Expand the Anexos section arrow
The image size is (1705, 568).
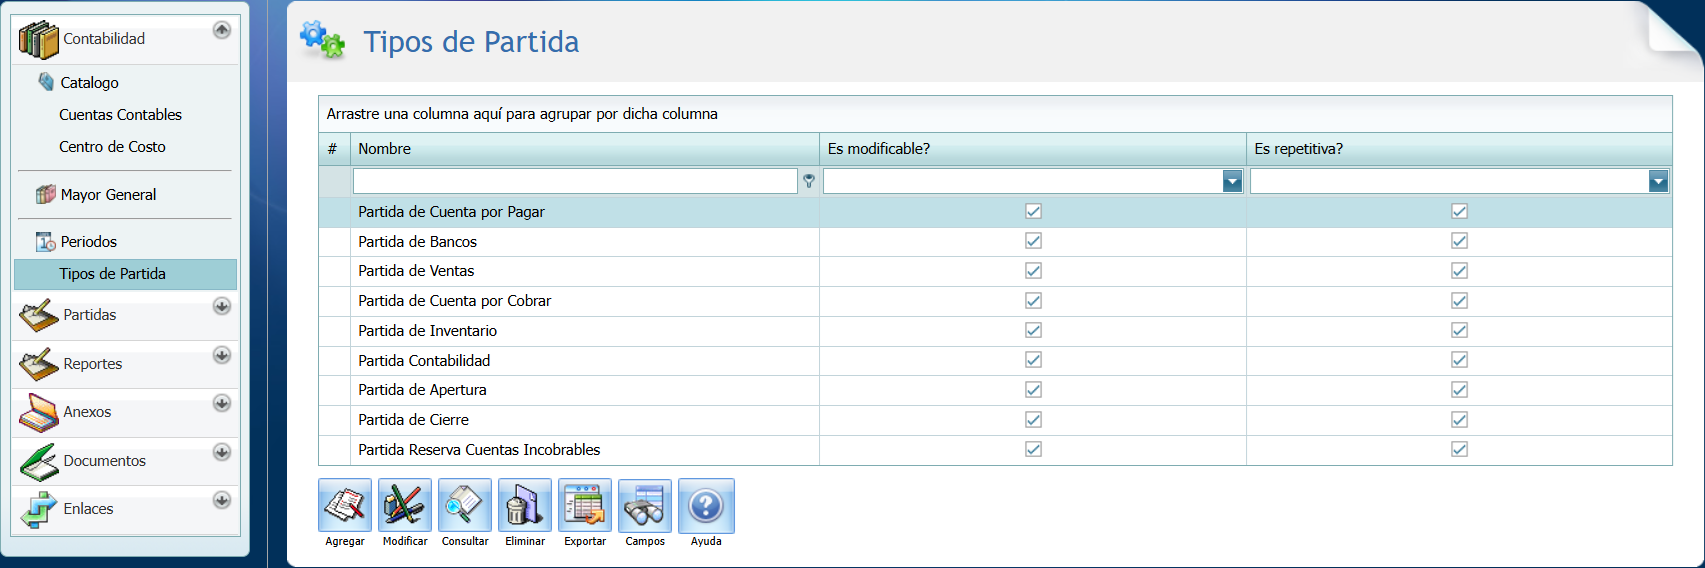[x=222, y=403]
